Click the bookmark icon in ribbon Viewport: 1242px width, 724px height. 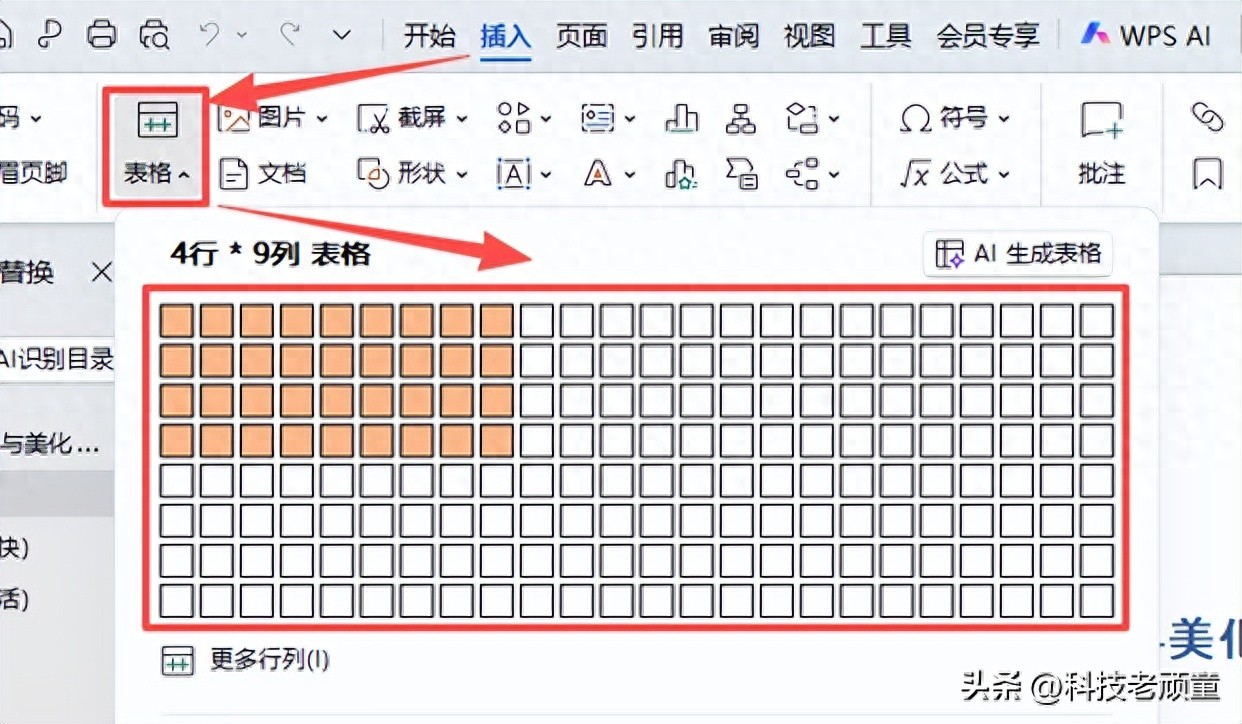[x=1208, y=175]
